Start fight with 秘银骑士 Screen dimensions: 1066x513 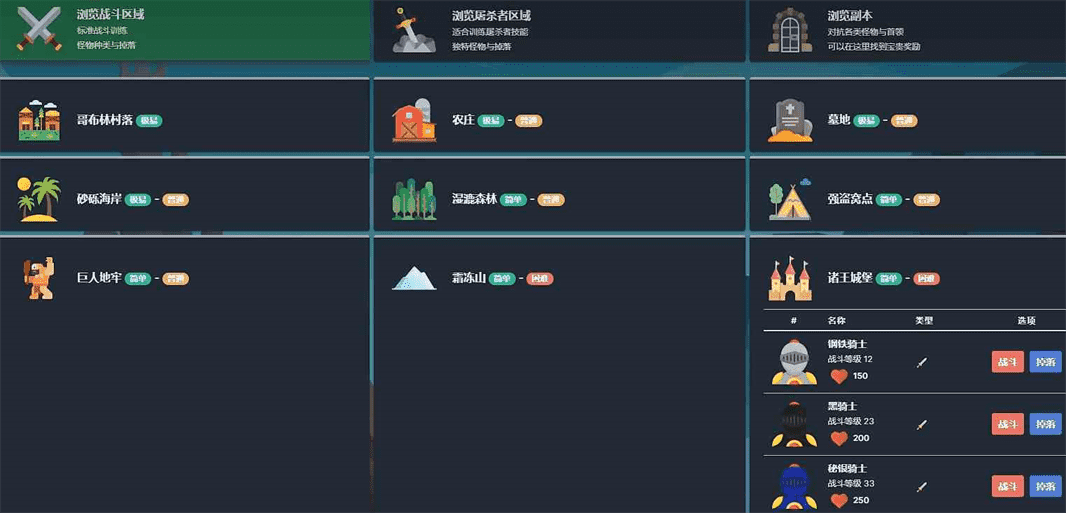pyautogui.click(x=1008, y=486)
